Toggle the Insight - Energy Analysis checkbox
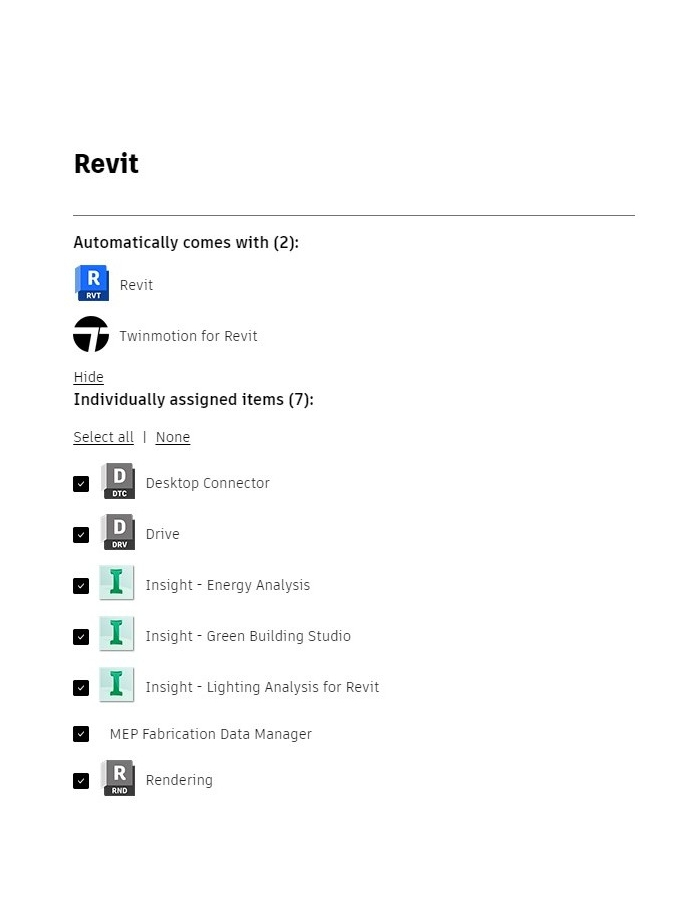Screen dimensions: 691x922 (81, 586)
